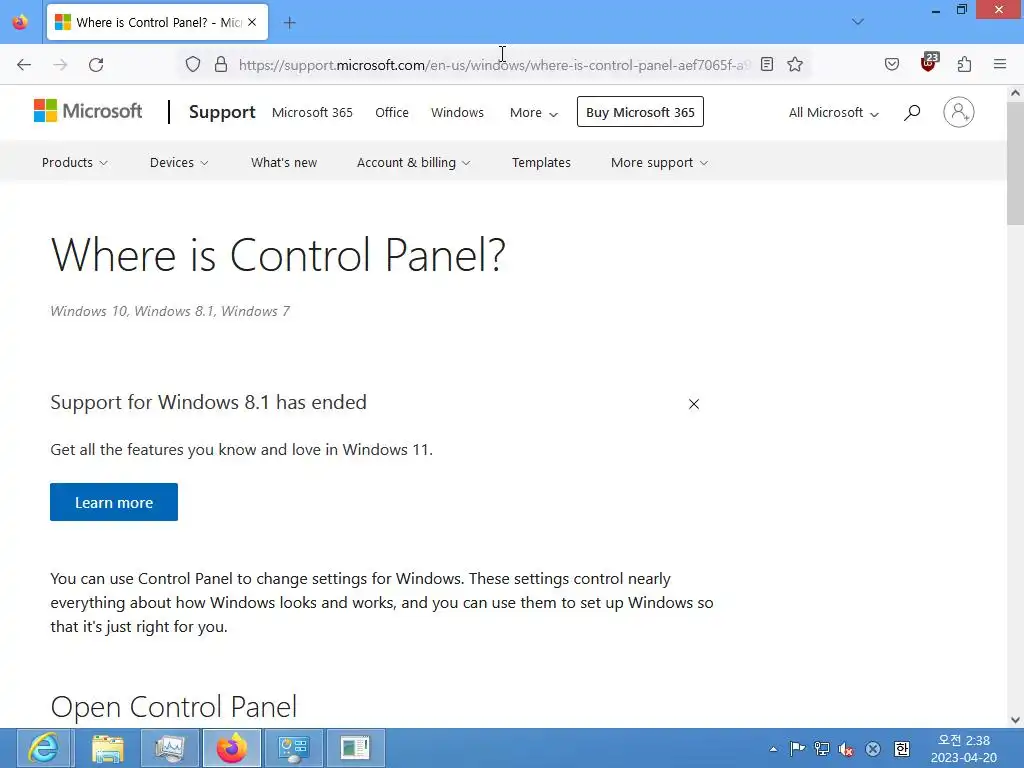Click the sign-in account avatar icon

pyautogui.click(x=959, y=112)
